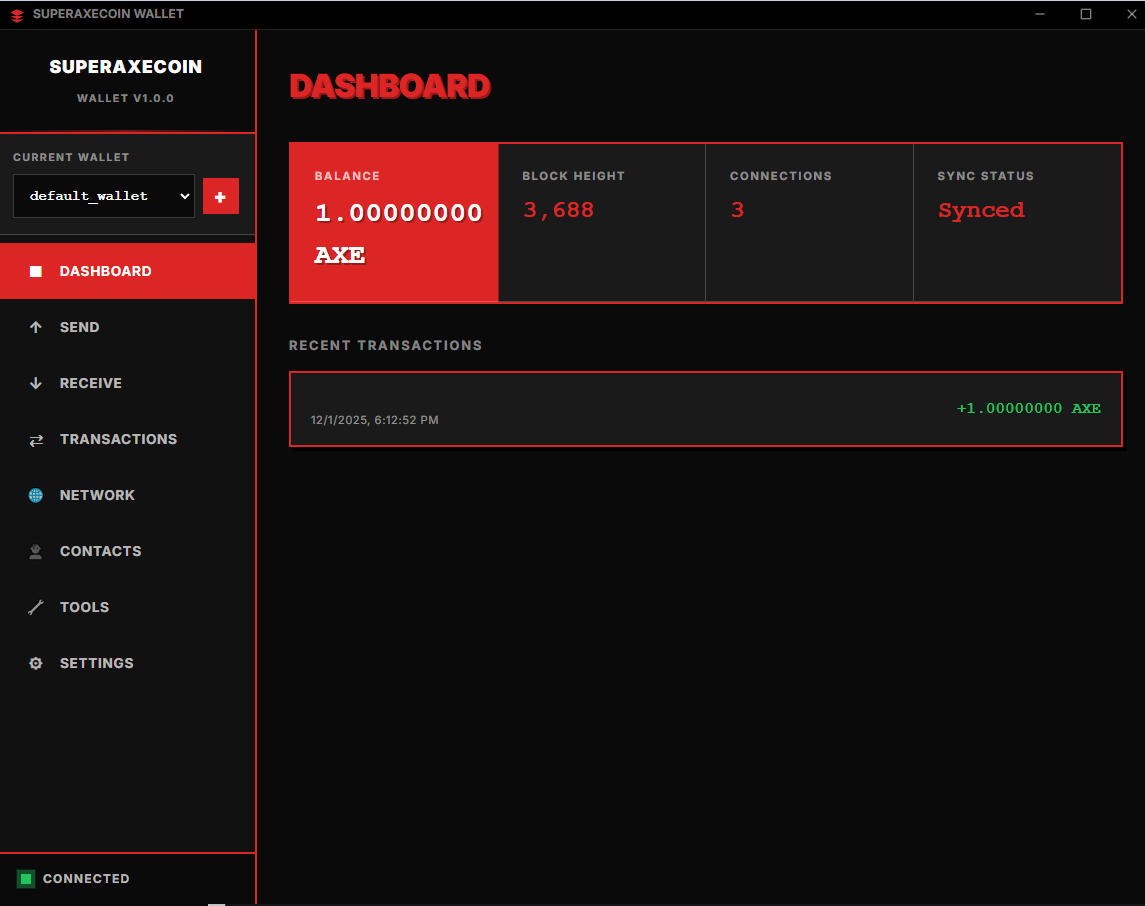Screen dimensions: 1145x906
Task: Click the Block Height card
Action: tap(602, 222)
